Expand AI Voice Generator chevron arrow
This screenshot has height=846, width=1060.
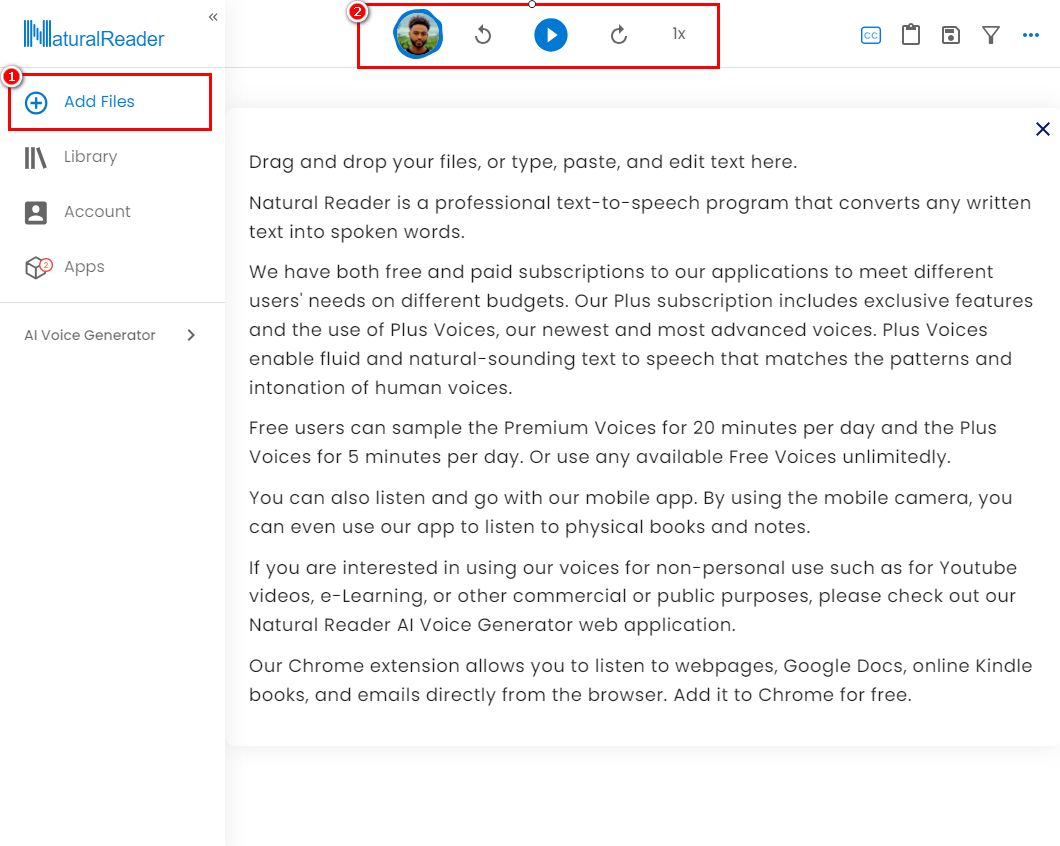click(191, 335)
